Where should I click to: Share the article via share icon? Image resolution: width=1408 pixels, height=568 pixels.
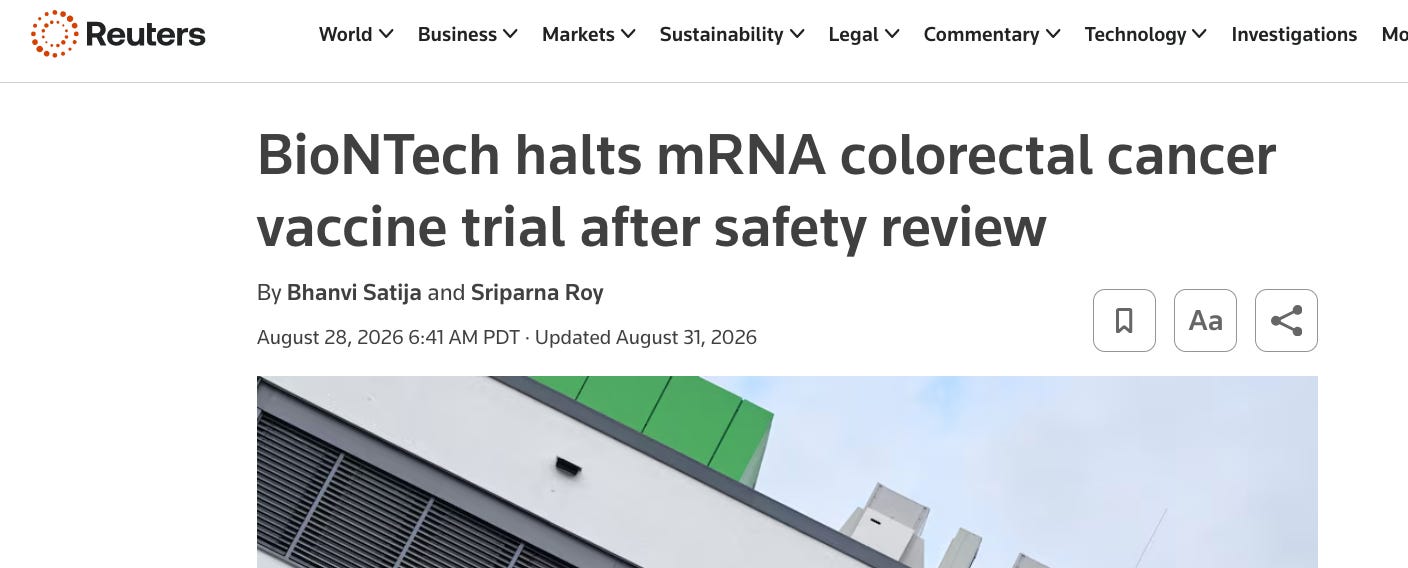pyautogui.click(x=1286, y=320)
